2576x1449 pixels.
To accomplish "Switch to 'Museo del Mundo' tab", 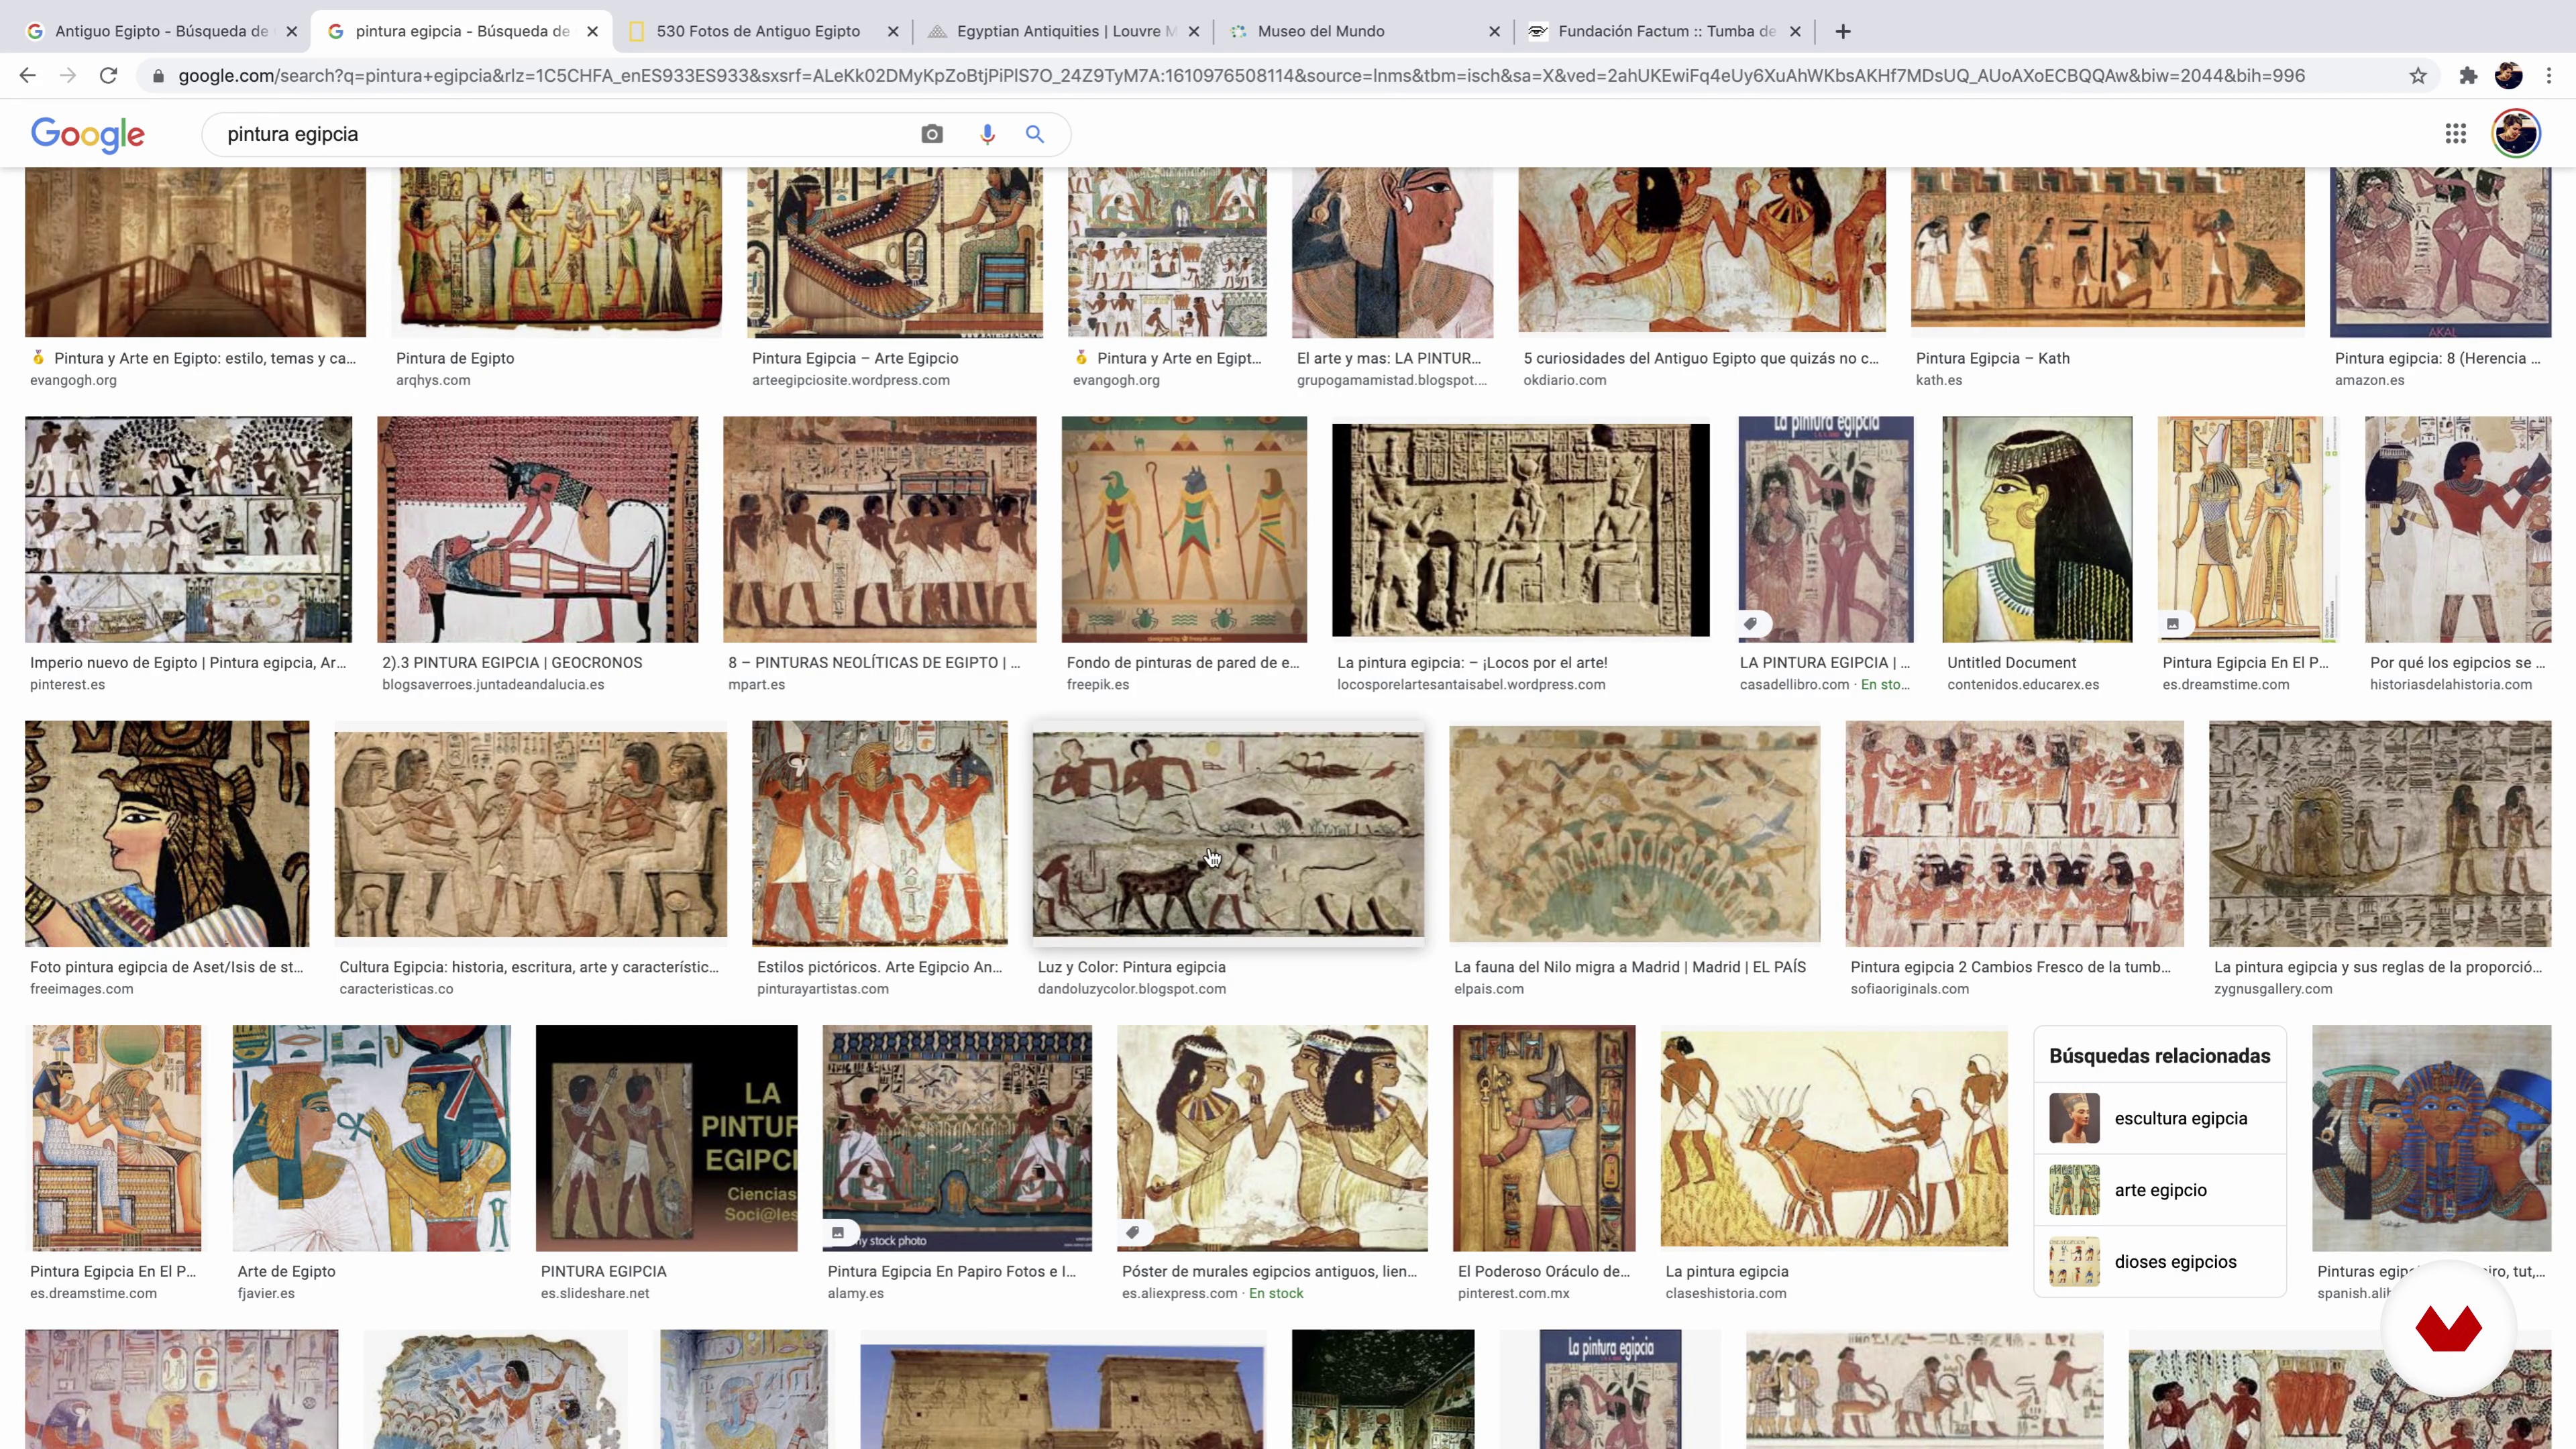I will click(1364, 31).
